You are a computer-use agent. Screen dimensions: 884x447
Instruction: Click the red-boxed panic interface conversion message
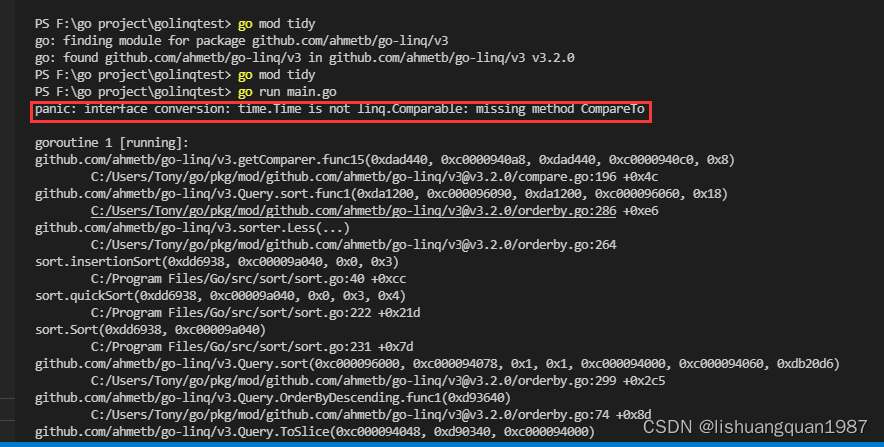[x=340, y=109]
